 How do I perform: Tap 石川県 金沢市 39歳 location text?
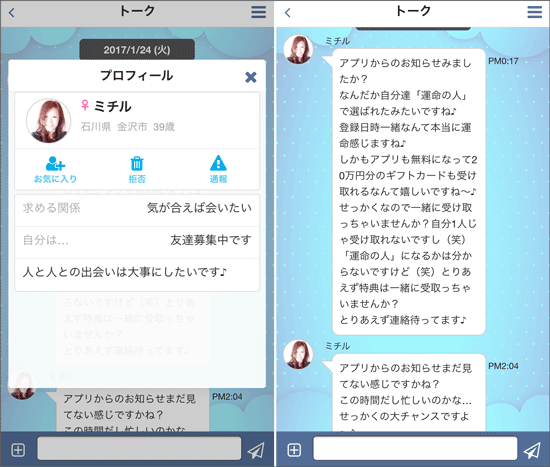click(x=128, y=127)
